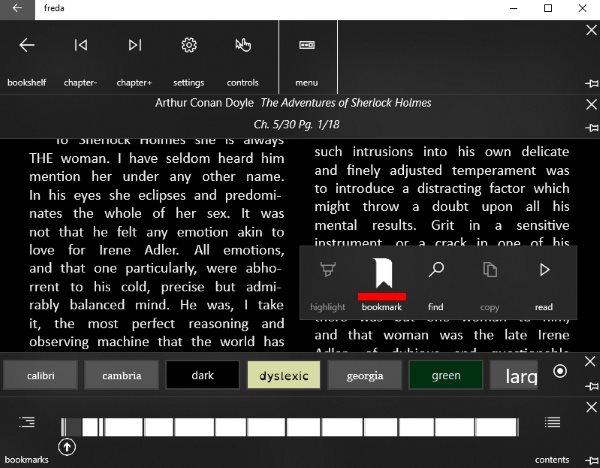Viewport: 600px width, 468px height.
Task: Pin the navigation progress bar panel
Action: pyautogui.click(x=592, y=460)
